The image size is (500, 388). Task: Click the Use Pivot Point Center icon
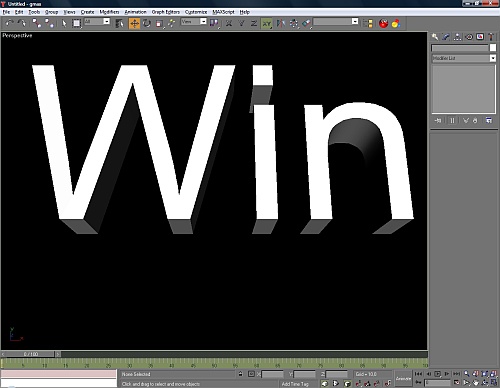[214, 23]
